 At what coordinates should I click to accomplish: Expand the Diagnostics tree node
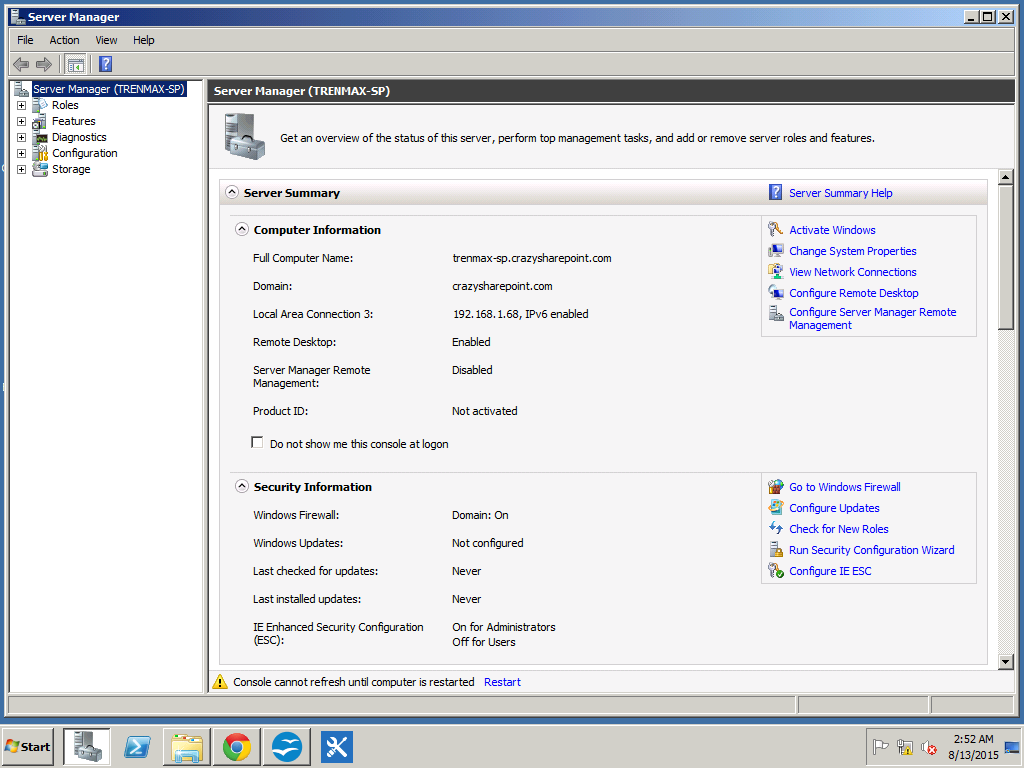pyautogui.click(x=22, y=137)
